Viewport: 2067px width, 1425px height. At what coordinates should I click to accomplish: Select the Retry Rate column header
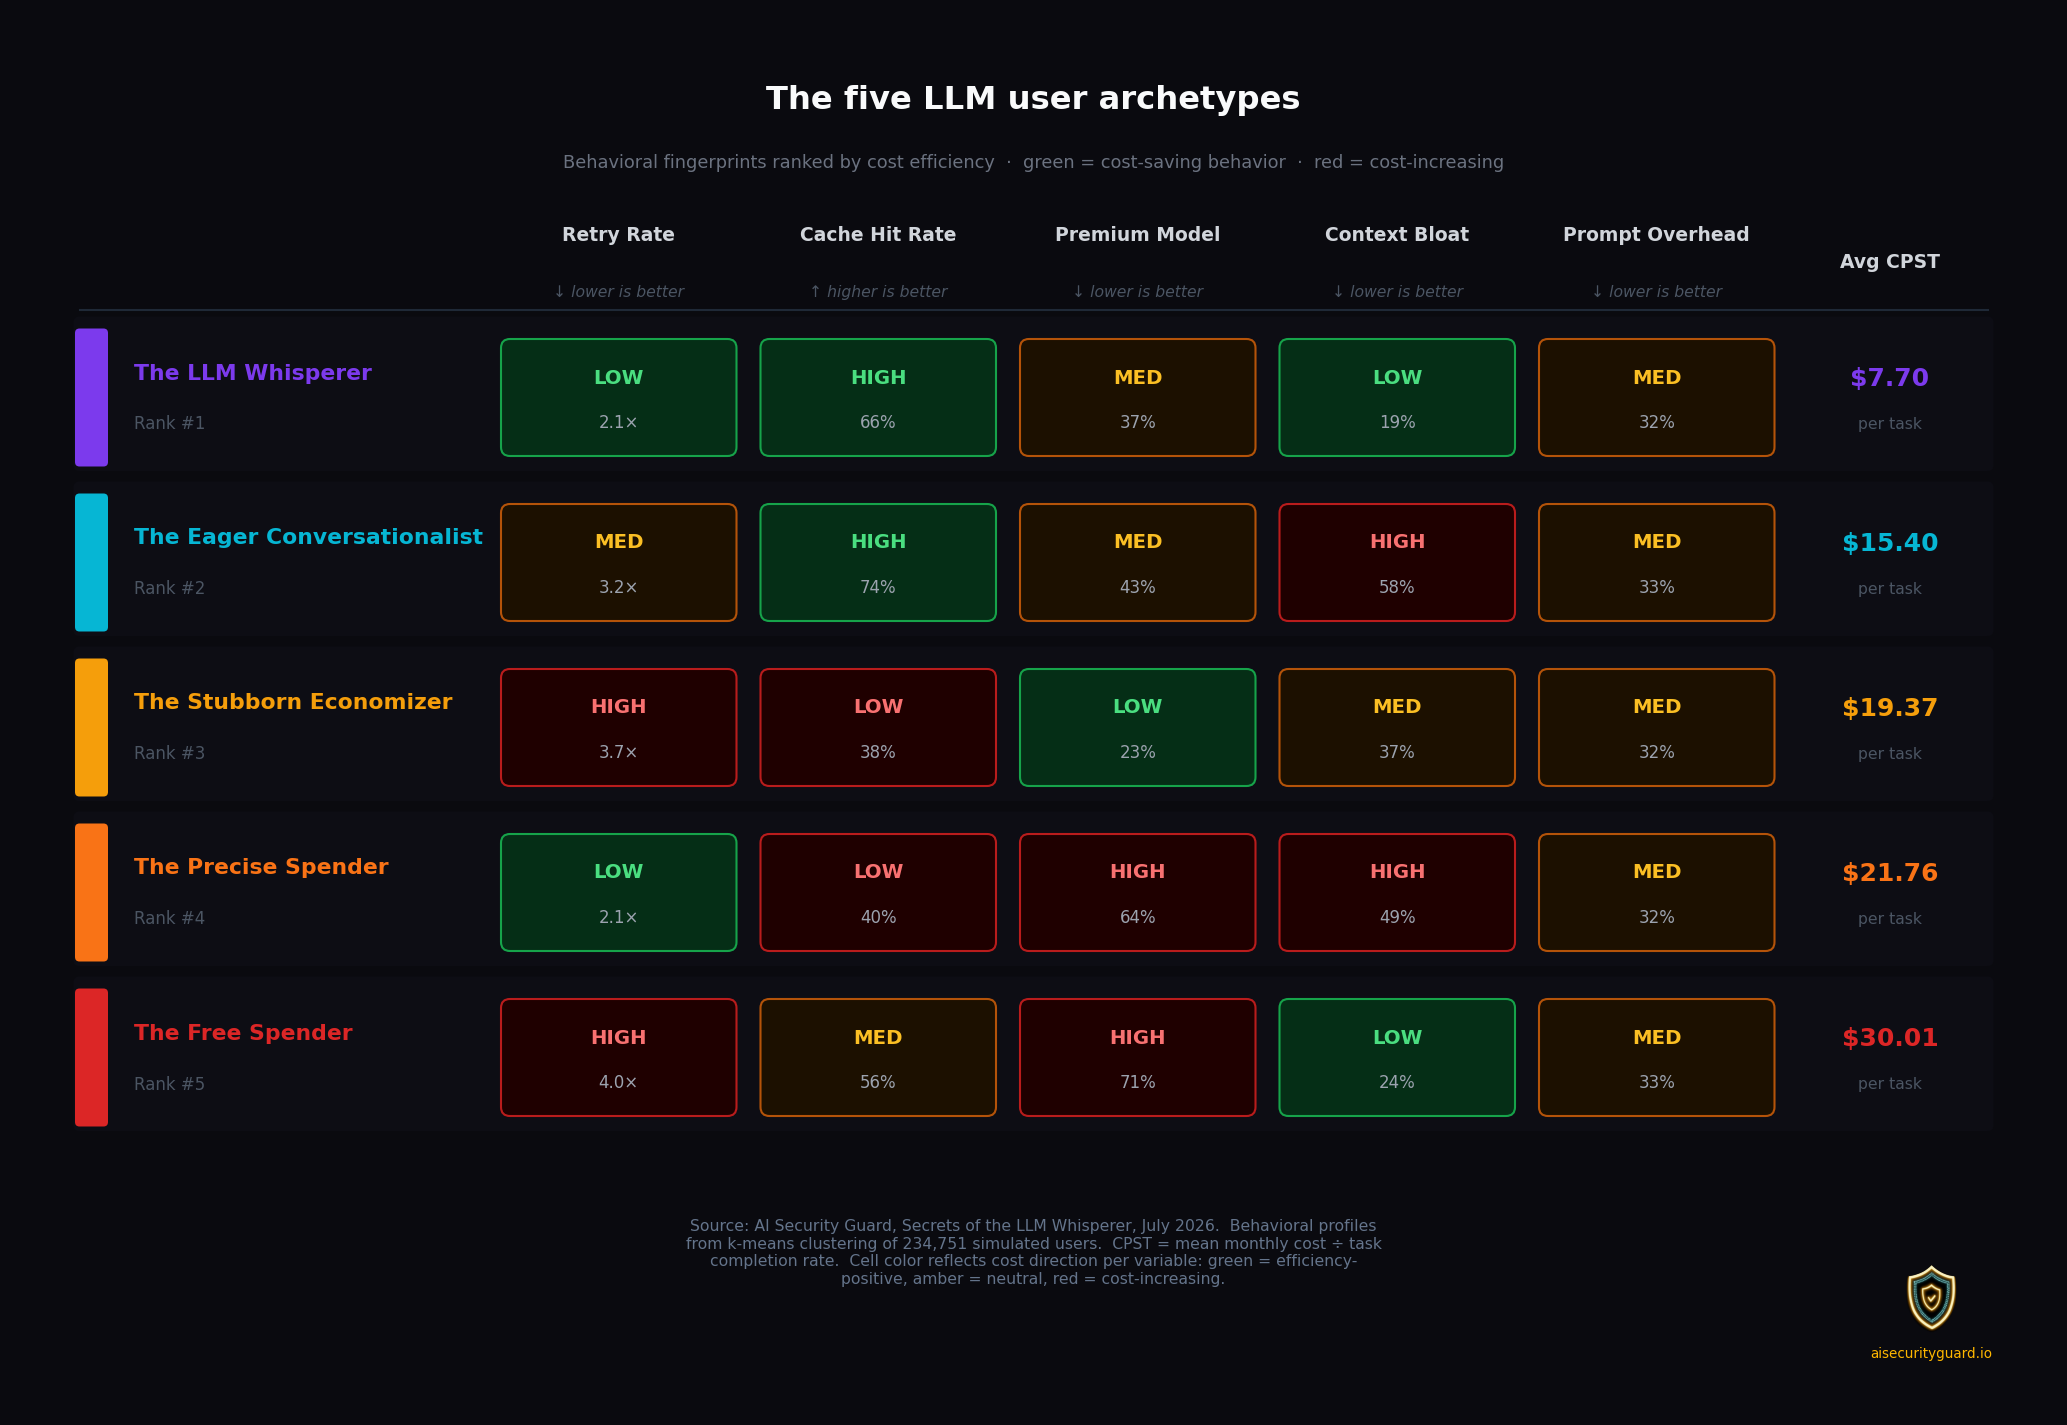click(x=618, y=235)
